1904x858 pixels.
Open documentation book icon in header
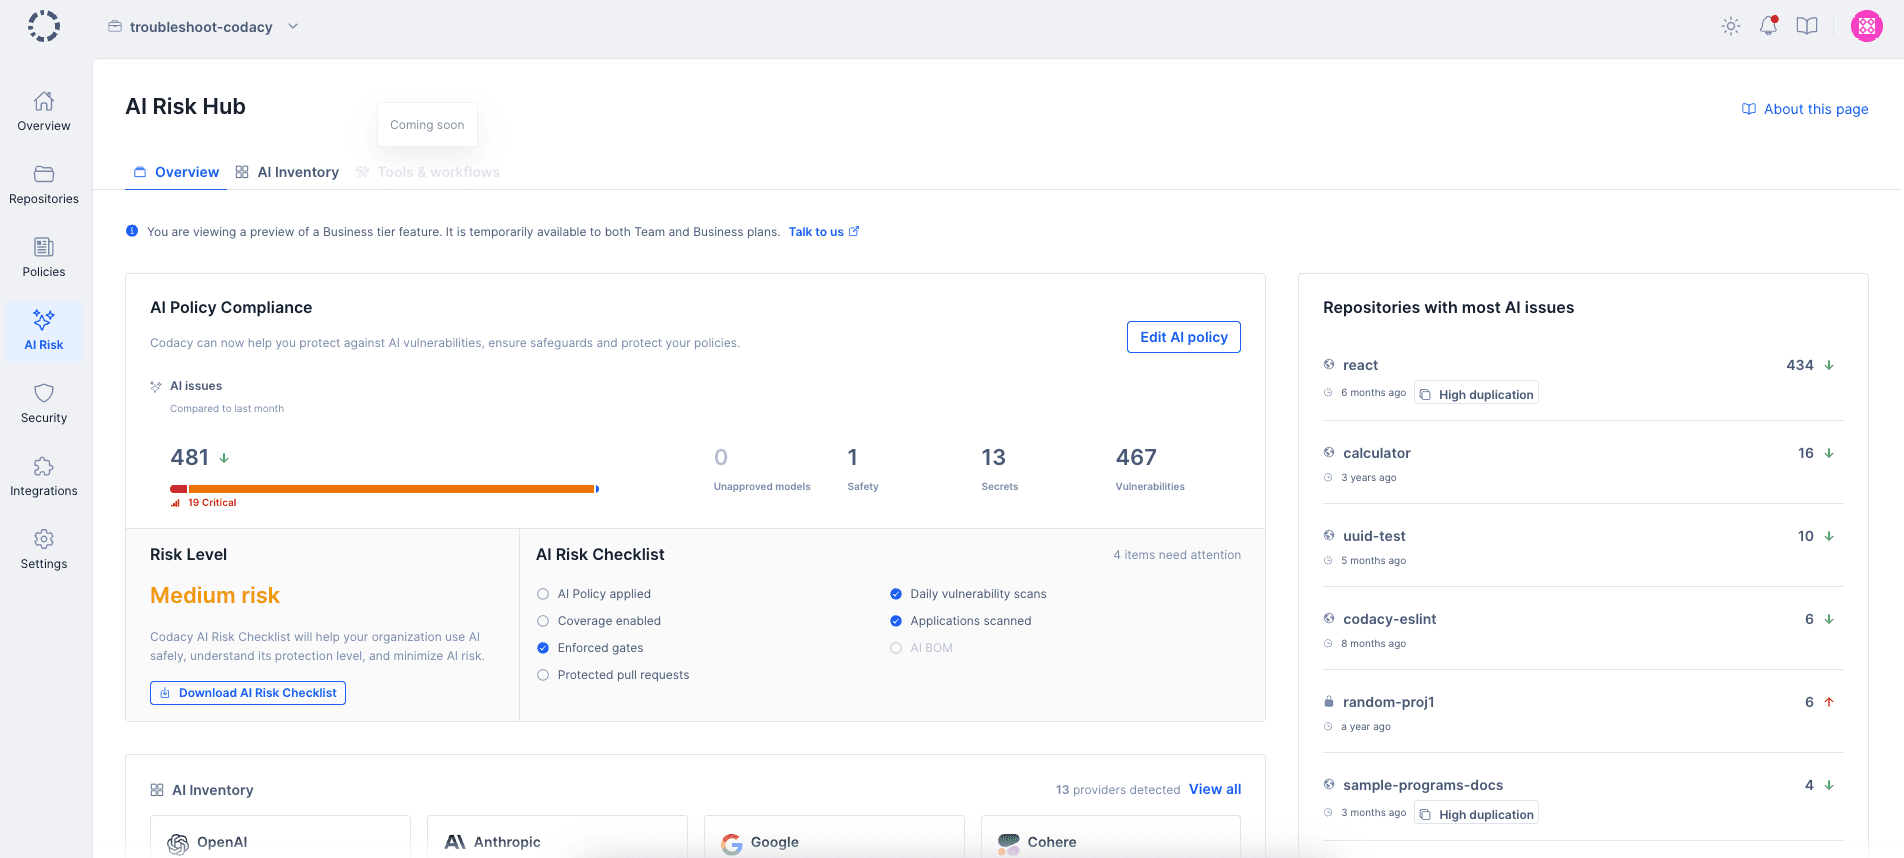(1807, 26)
